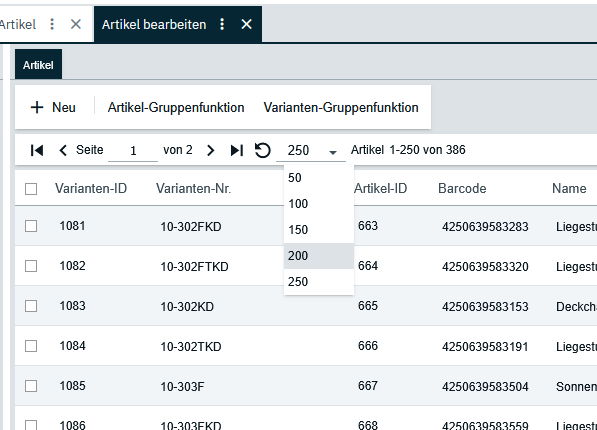597x430 pixels.
Task: Sort by Artikel-ID column header
Action: [x=380, y=189]
